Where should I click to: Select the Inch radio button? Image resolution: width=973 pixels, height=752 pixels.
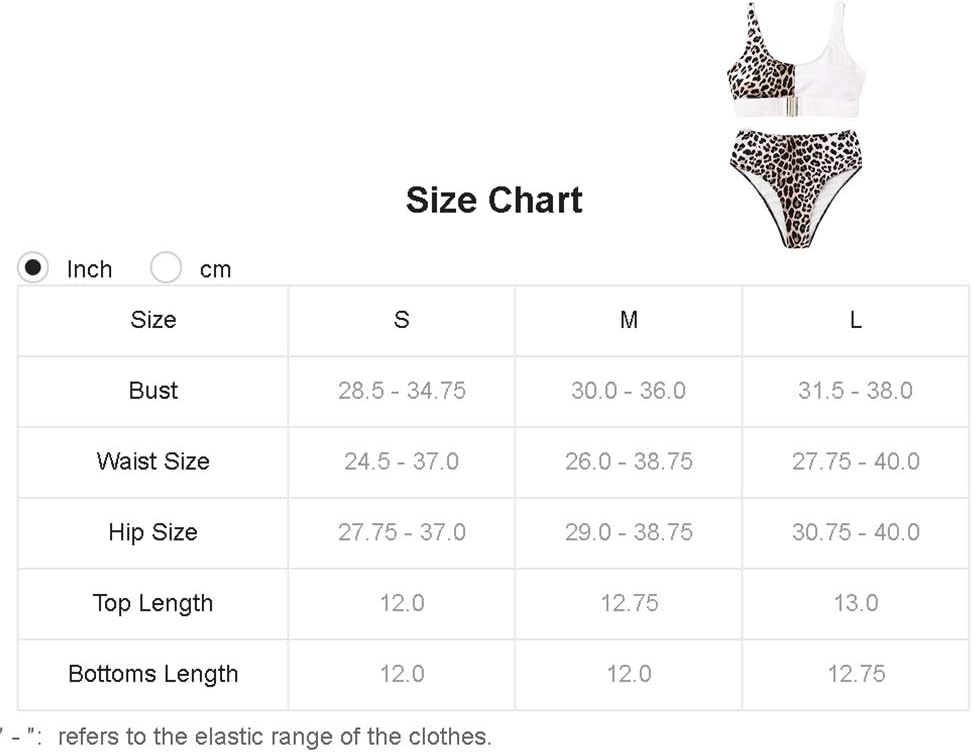(x=33, y=267)
